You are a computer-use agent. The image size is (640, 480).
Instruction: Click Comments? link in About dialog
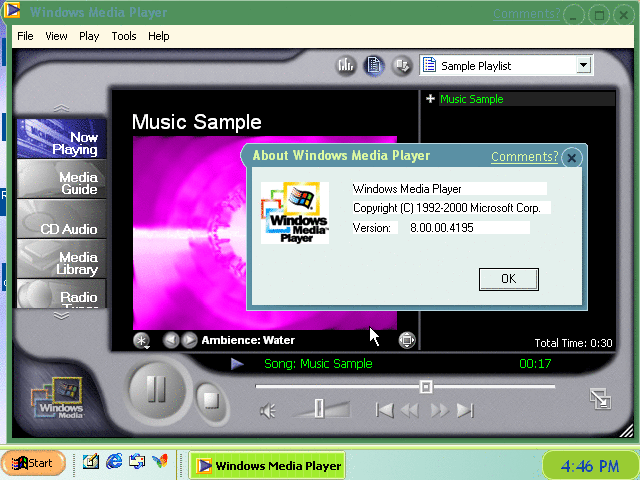pos(524,157)
